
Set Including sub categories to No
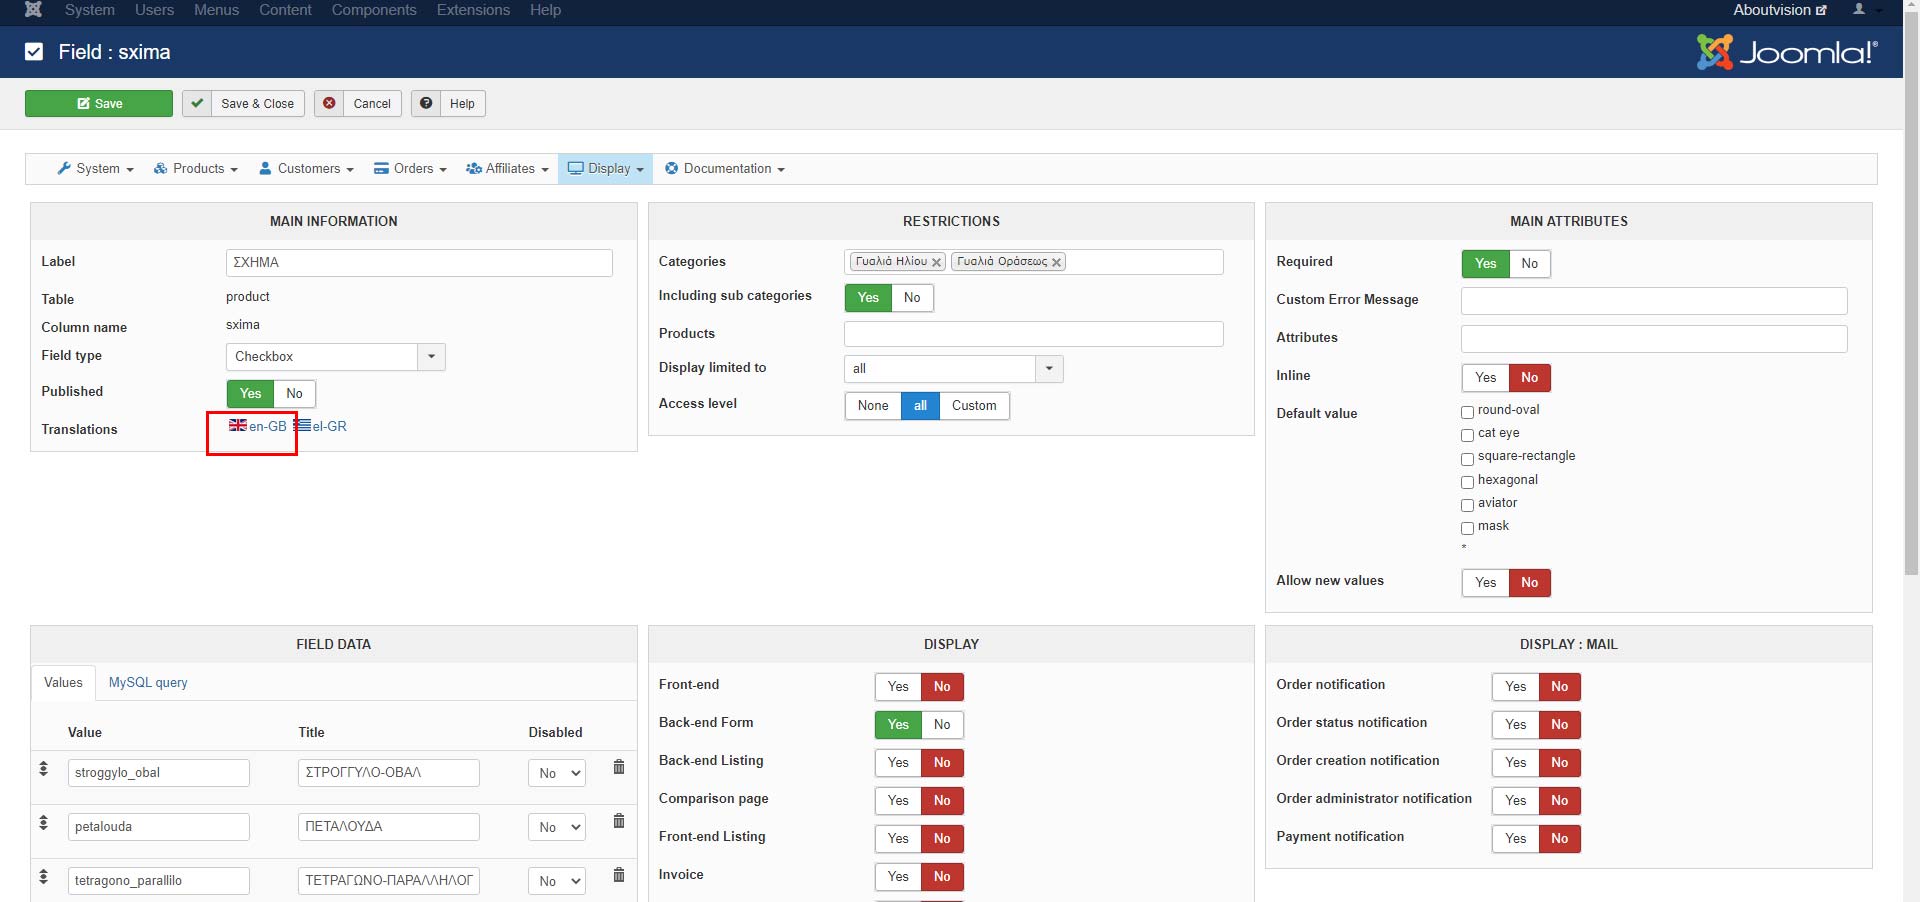[x=912, y=298]
